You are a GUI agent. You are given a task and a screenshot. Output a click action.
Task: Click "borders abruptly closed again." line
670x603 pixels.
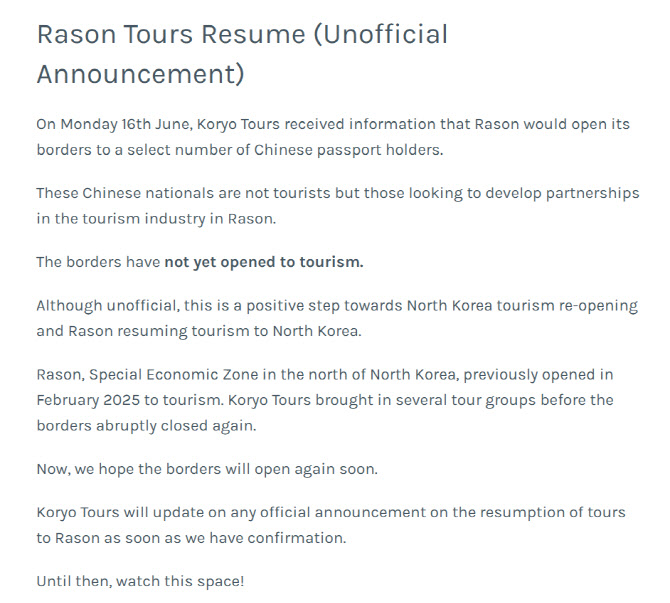(146, 424)
